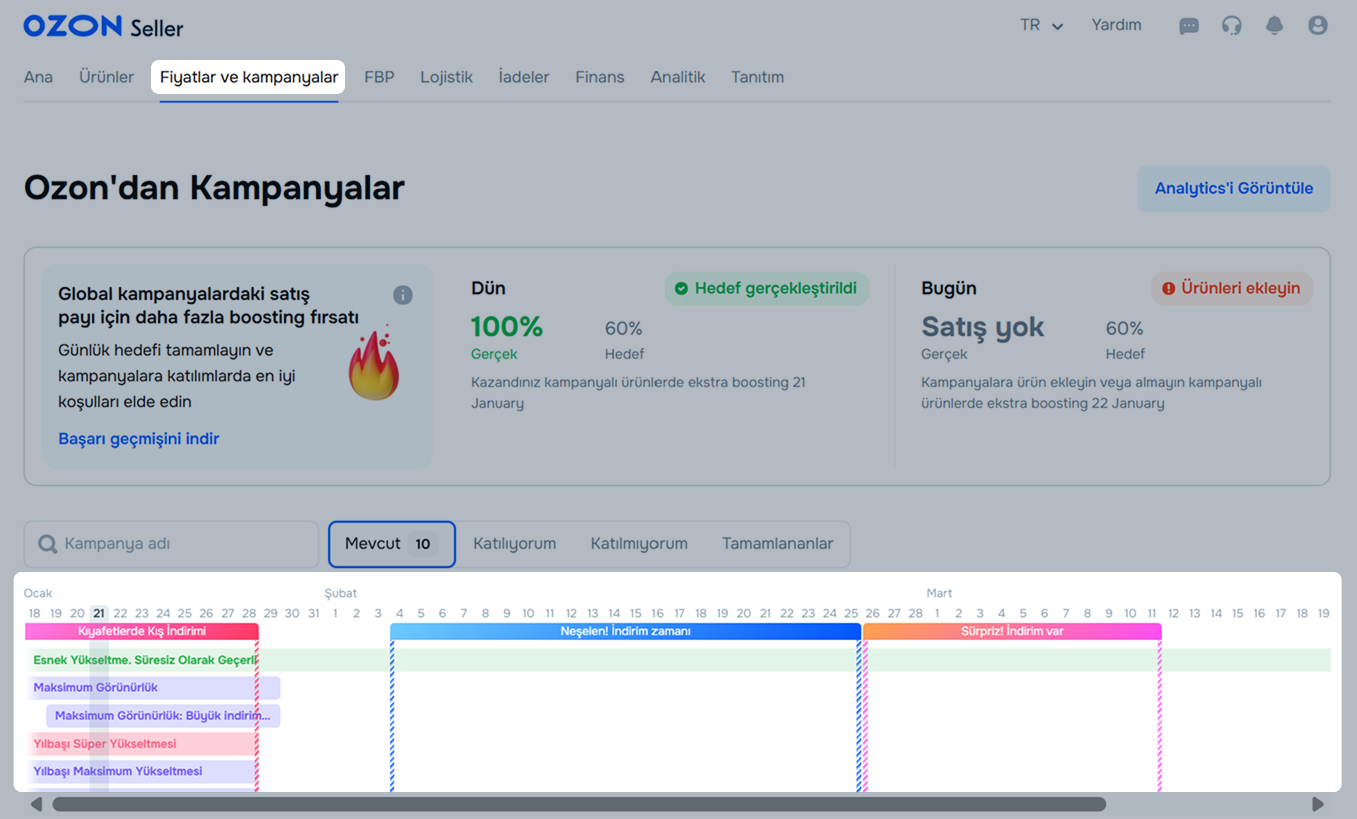Switch to the Katılıyorum tab
Viewport: 1357px width, 819px height.
(x=514, y=544)
